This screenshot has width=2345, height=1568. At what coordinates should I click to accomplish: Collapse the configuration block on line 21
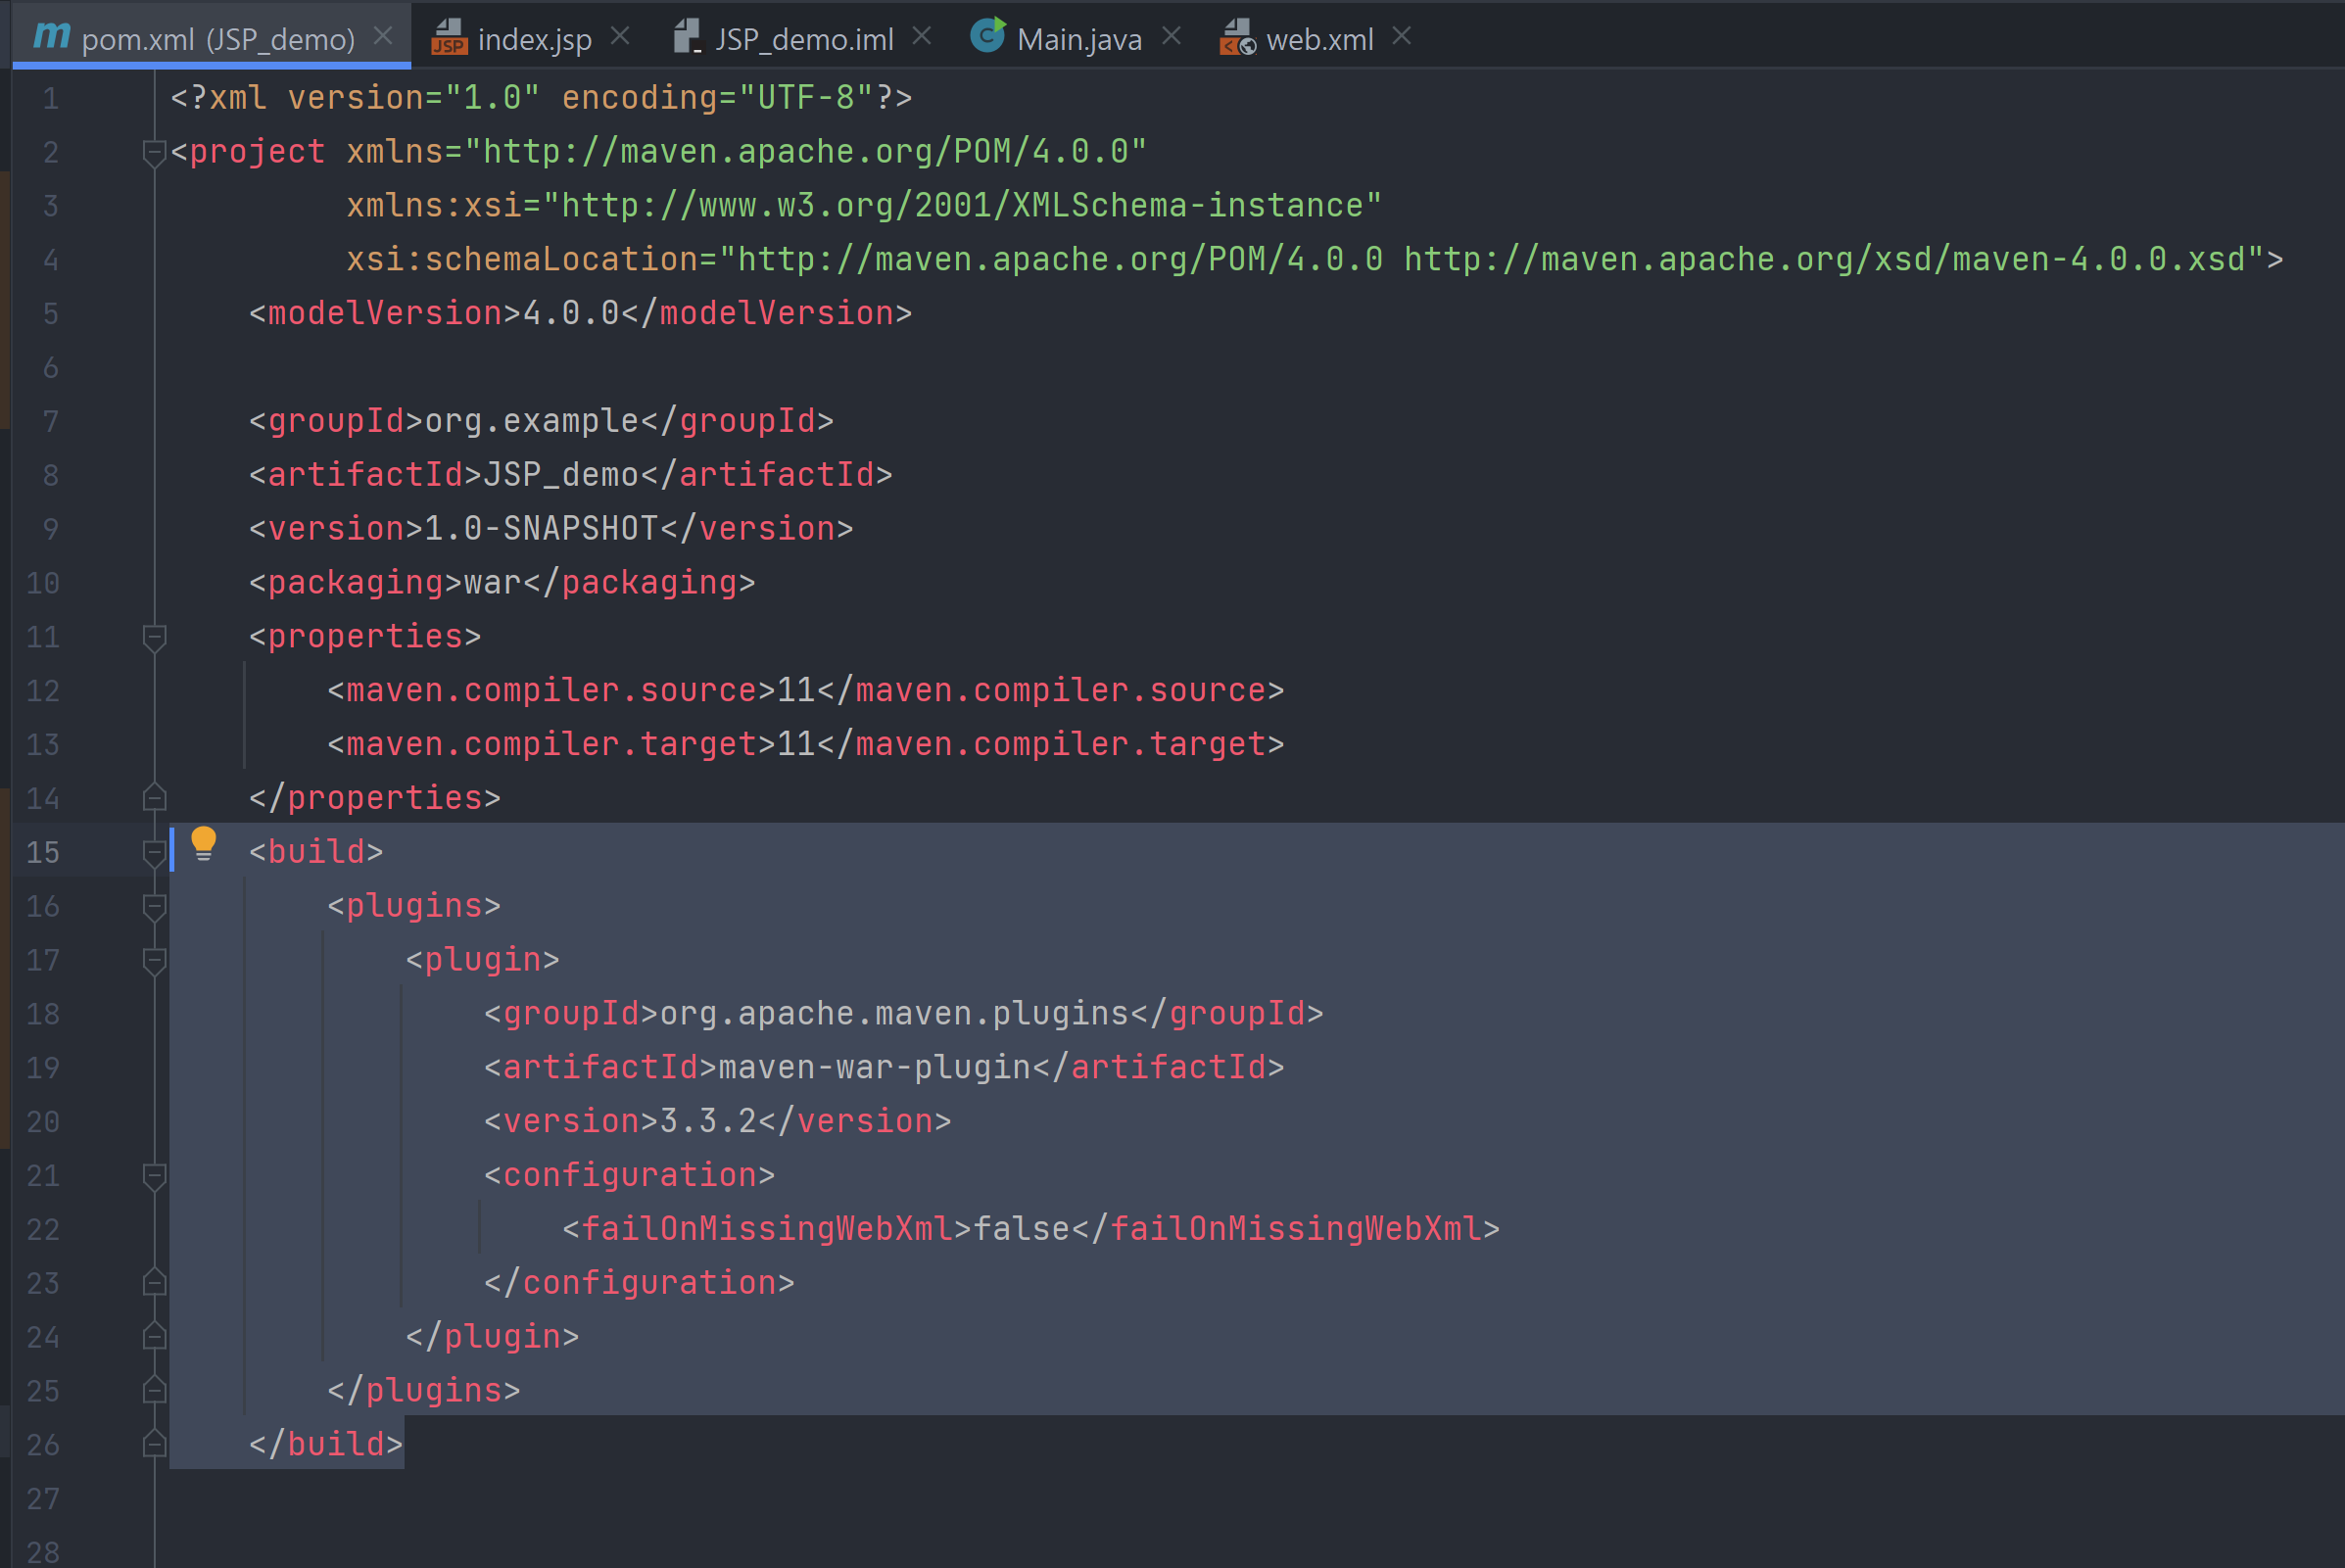tap(154, 1176)
